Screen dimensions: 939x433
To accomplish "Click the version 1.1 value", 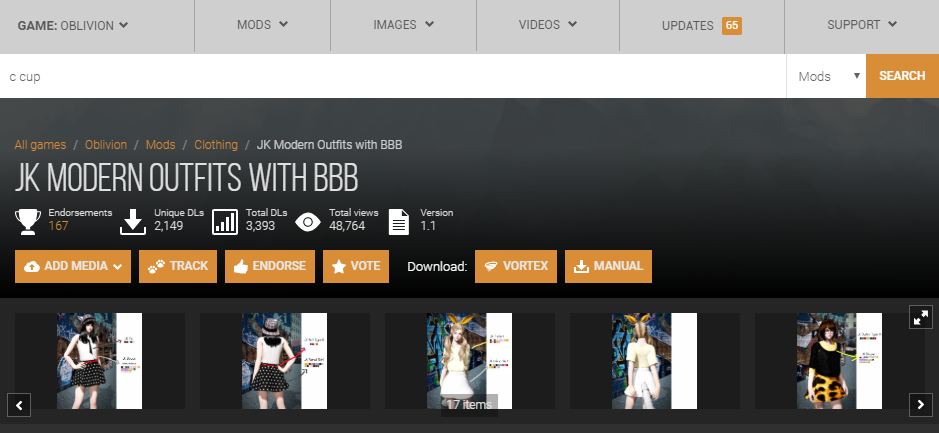I will (428, 226).
